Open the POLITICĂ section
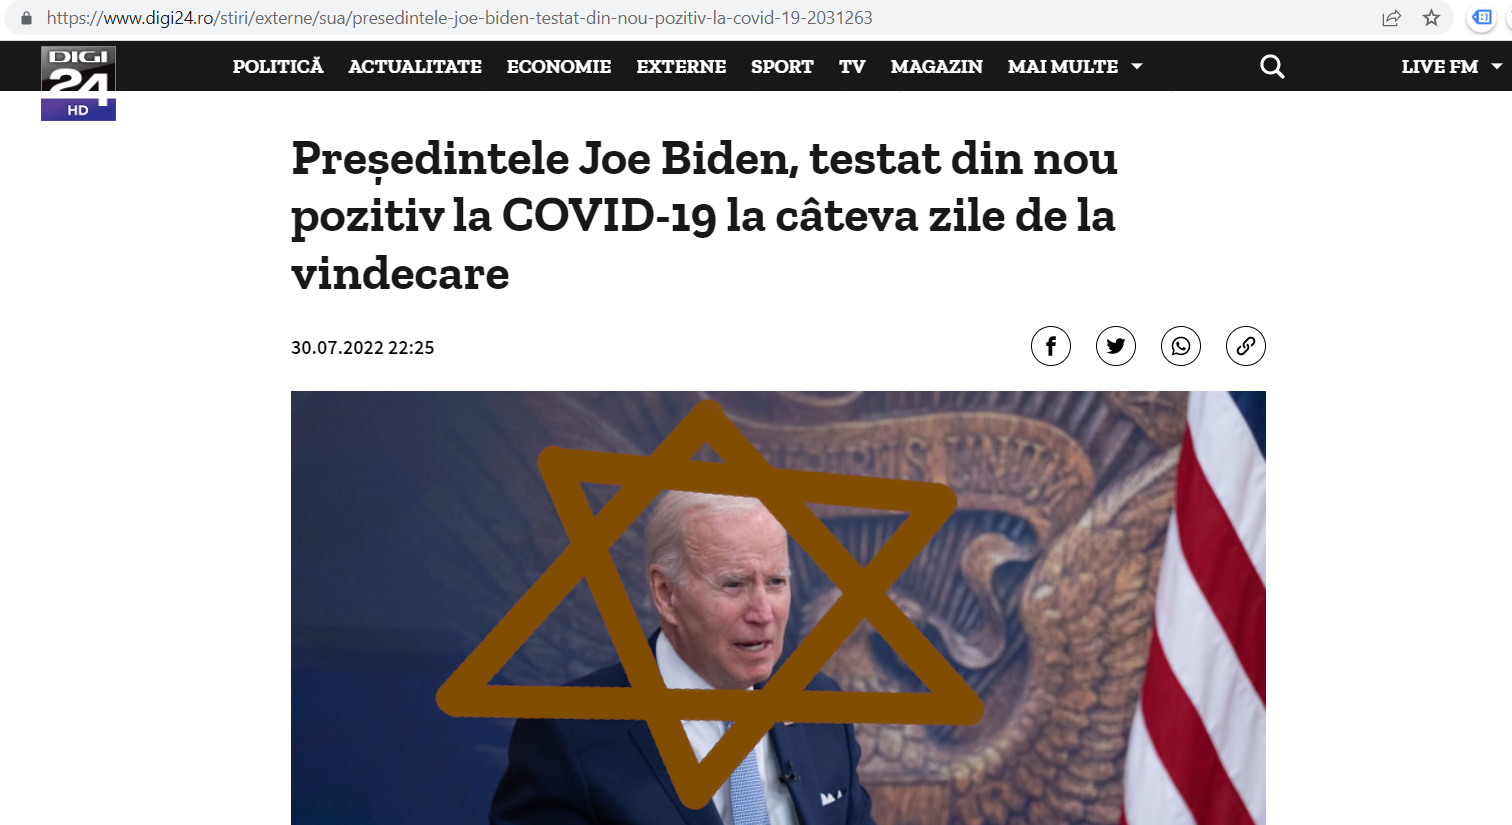 click(278, 66)
